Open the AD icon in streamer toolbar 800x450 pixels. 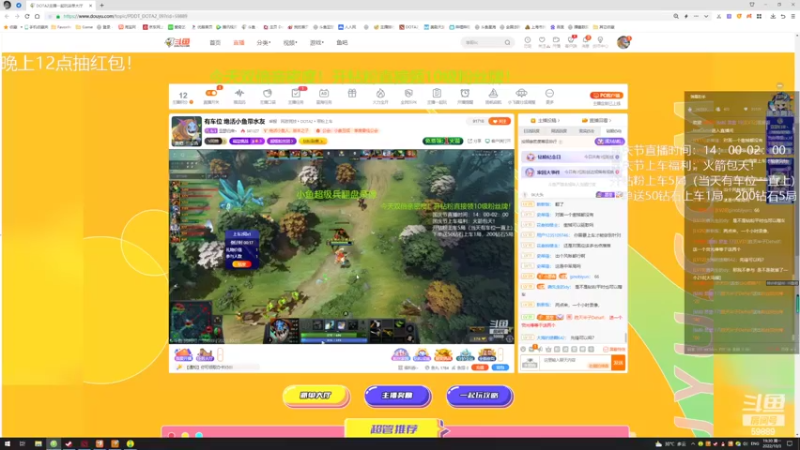(323, 93)
